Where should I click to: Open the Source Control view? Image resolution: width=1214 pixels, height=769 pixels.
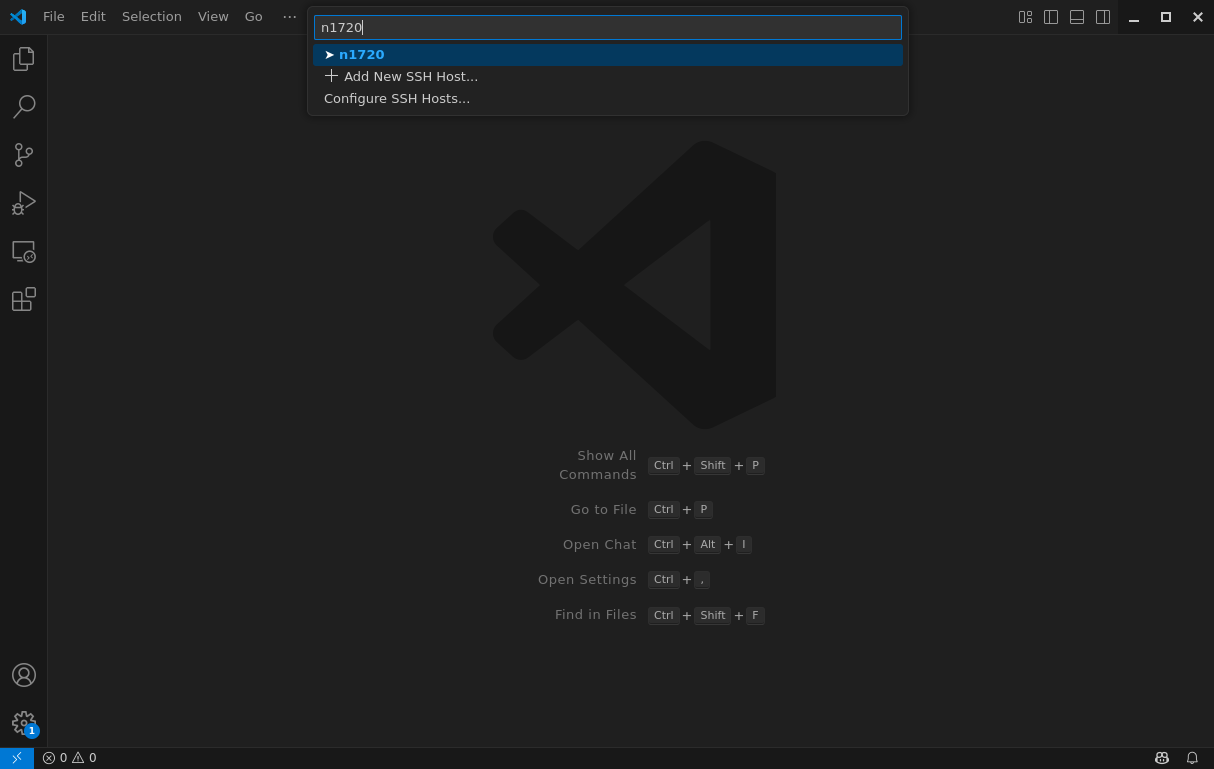24,155
